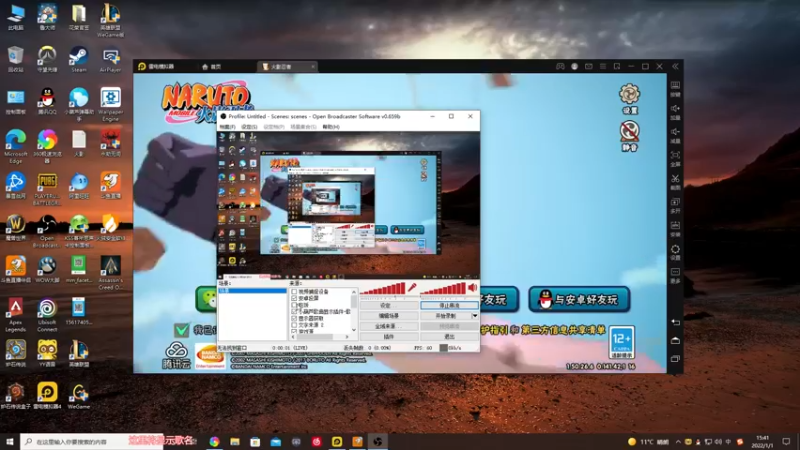Click emulator sidebar volume down icon
Viewport: 800px width, 450px height.
(x=675, y=132)
